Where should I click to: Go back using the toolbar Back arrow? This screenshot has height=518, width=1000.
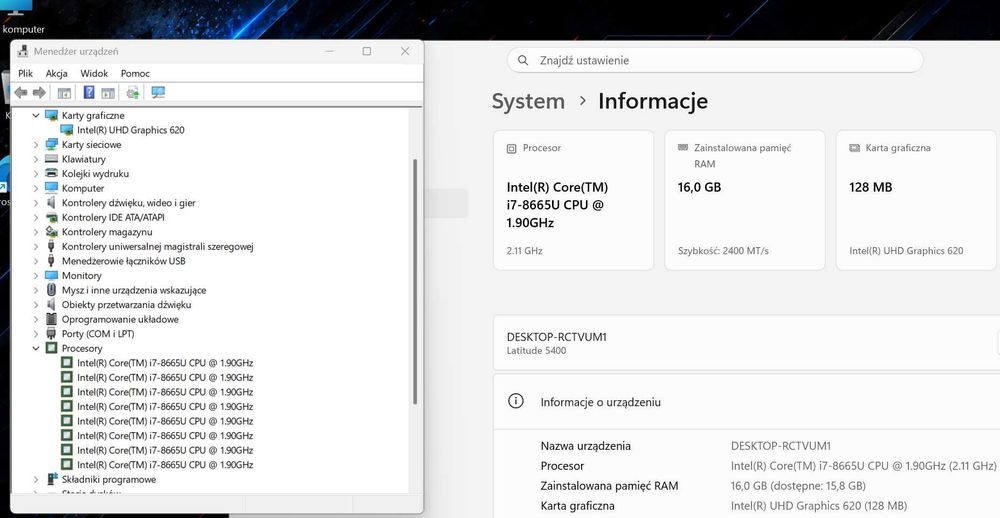point(20,92)
